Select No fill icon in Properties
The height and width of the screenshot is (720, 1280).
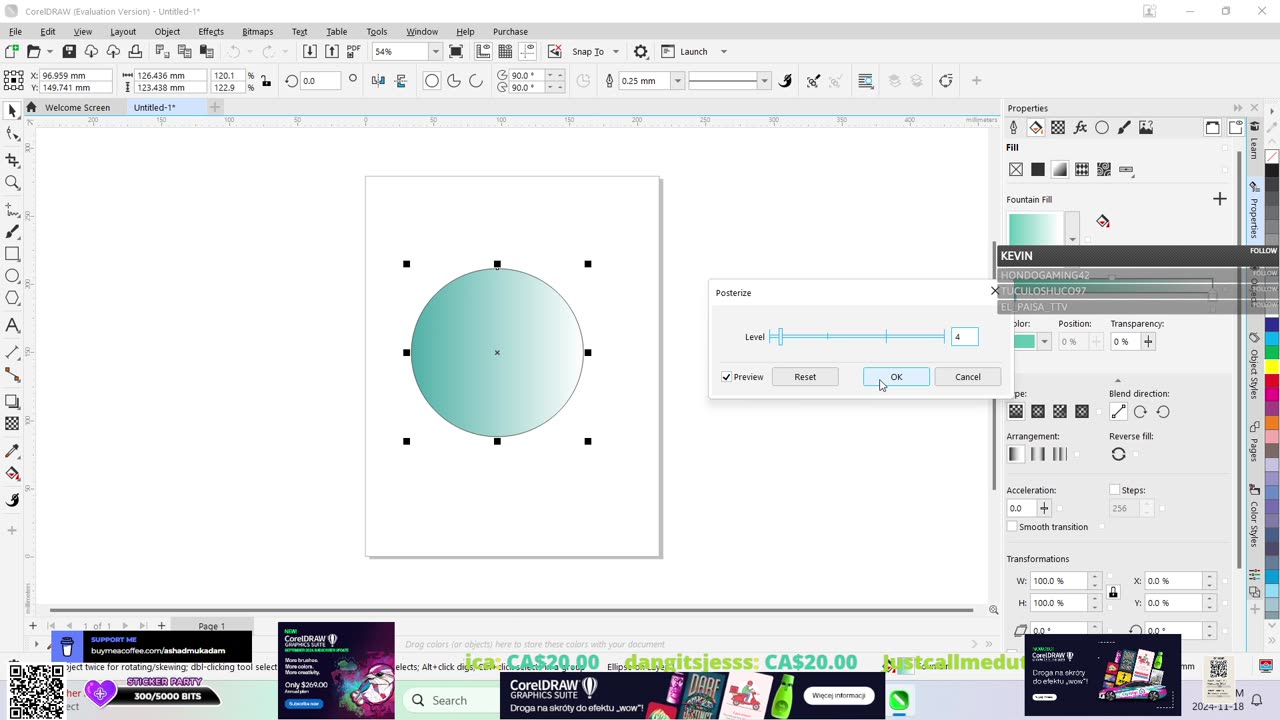click(1016, 170)
